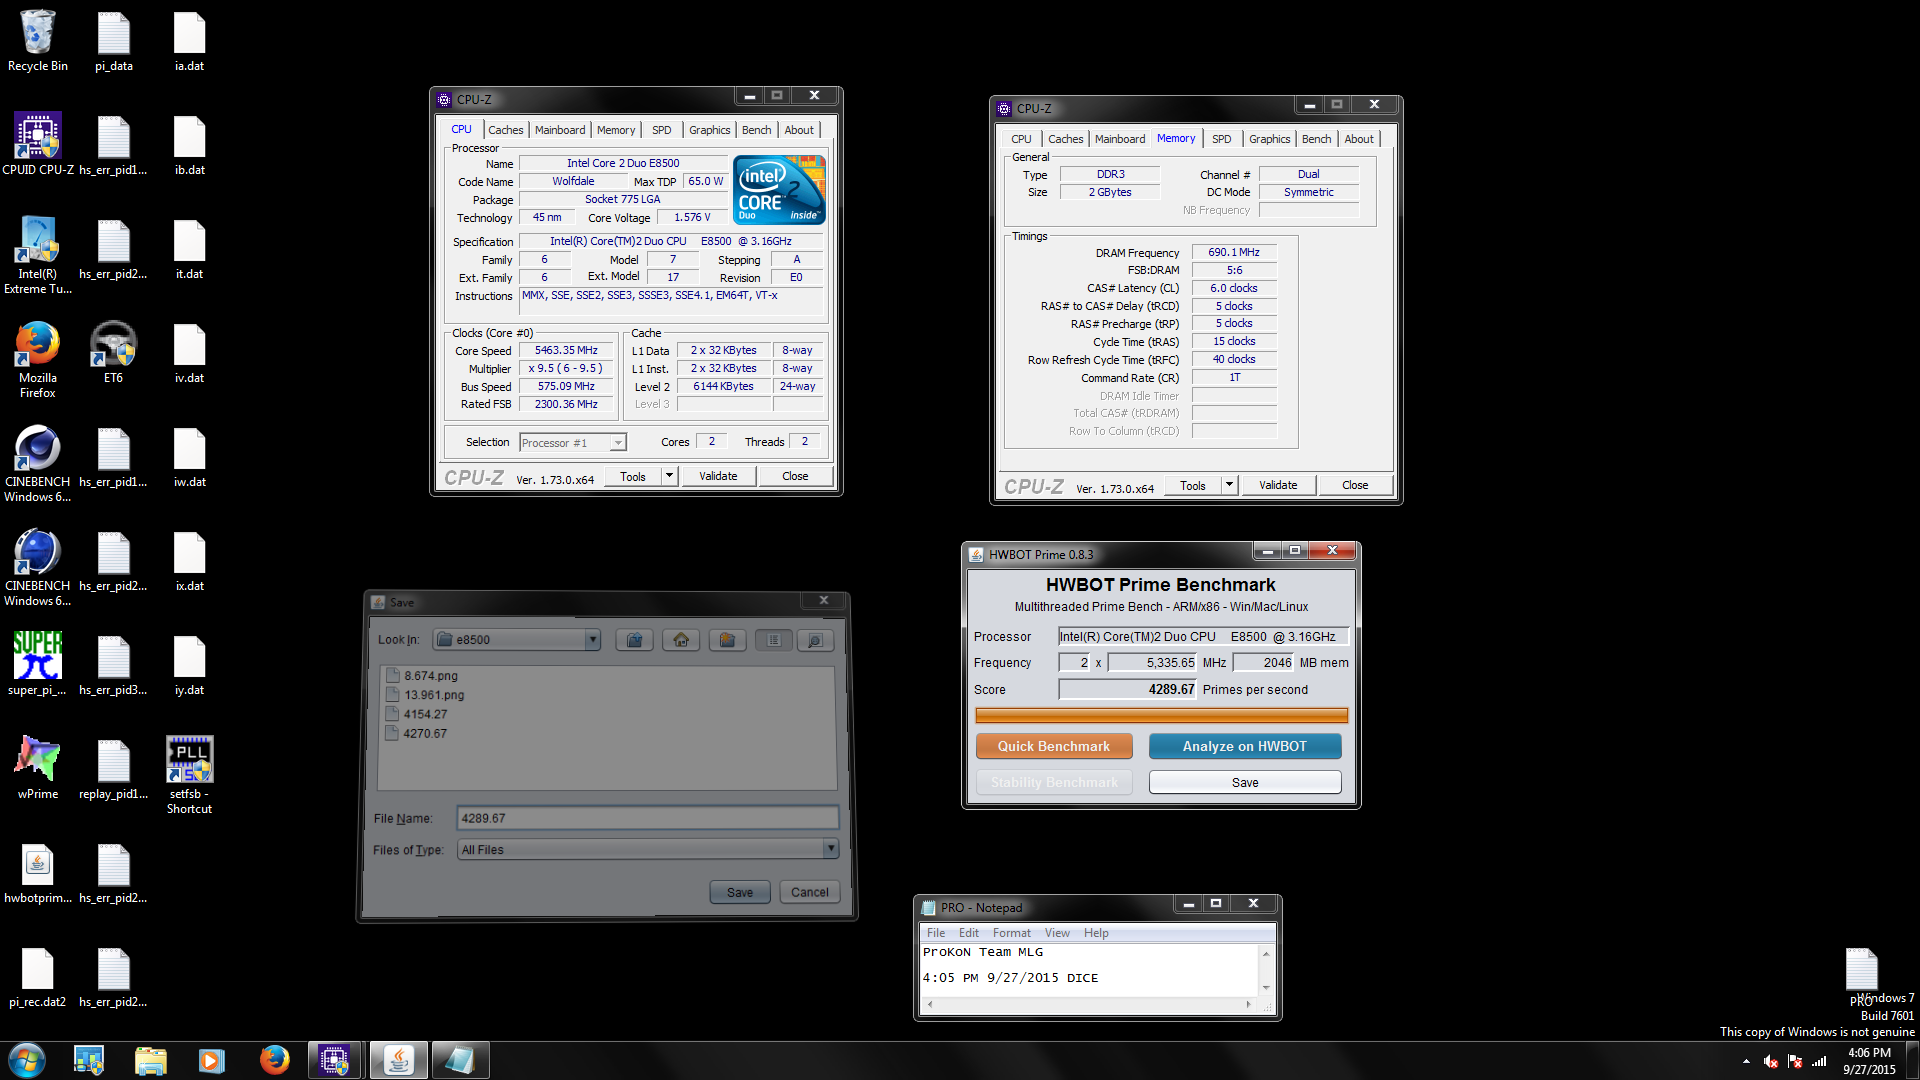Click the Java HWBOT Prime taskbar button
The height and width of the screenshot is (1080, 1920).
click(x=399, y=1060)
